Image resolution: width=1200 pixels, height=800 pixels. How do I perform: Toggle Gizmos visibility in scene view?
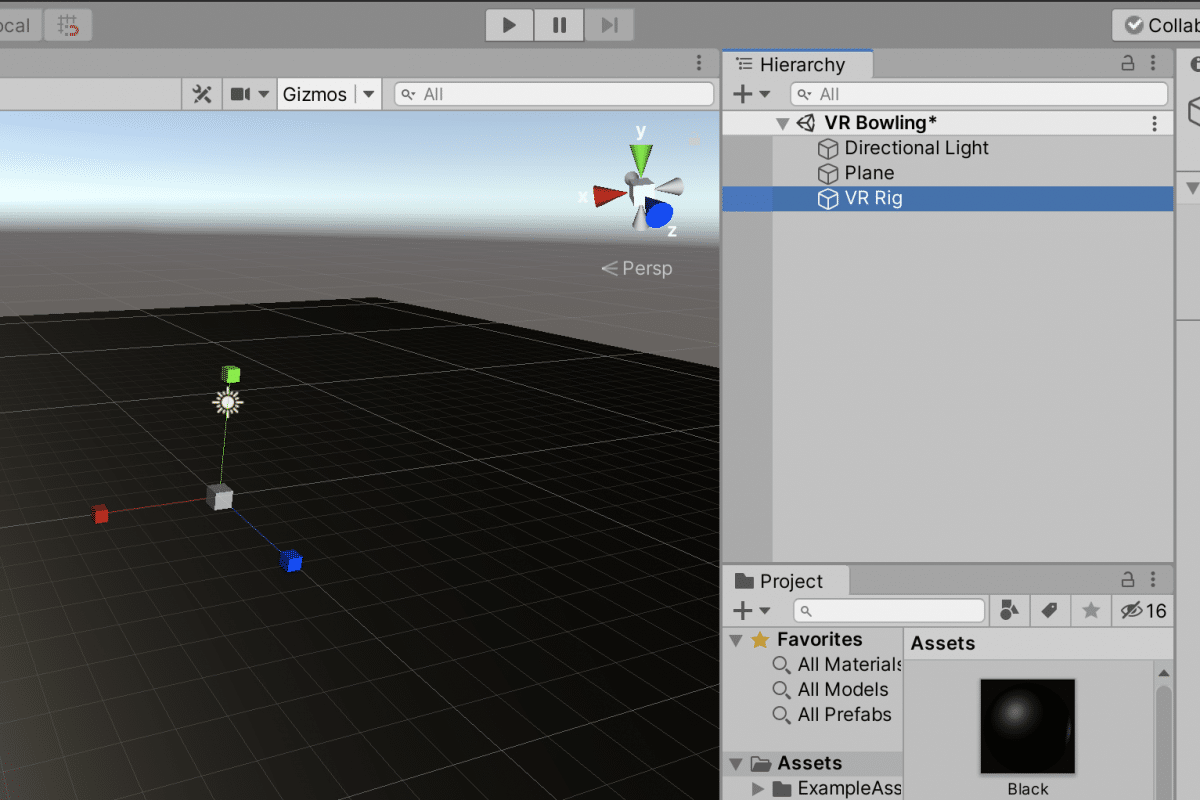tap(315, 94)
